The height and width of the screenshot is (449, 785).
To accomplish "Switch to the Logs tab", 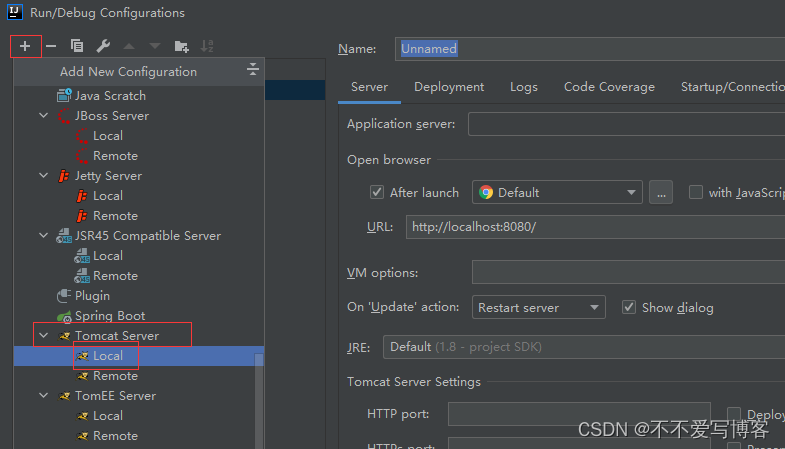I will coord(524,87).
